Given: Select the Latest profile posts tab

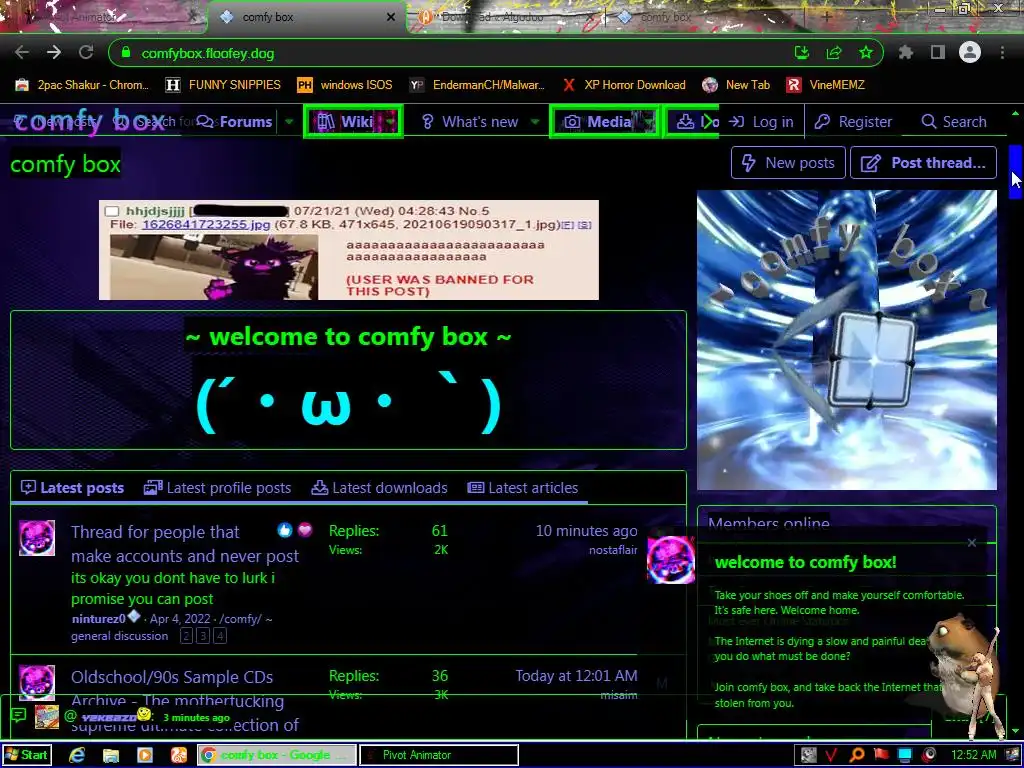Looking at the screenshot, I should click(217, 488).
